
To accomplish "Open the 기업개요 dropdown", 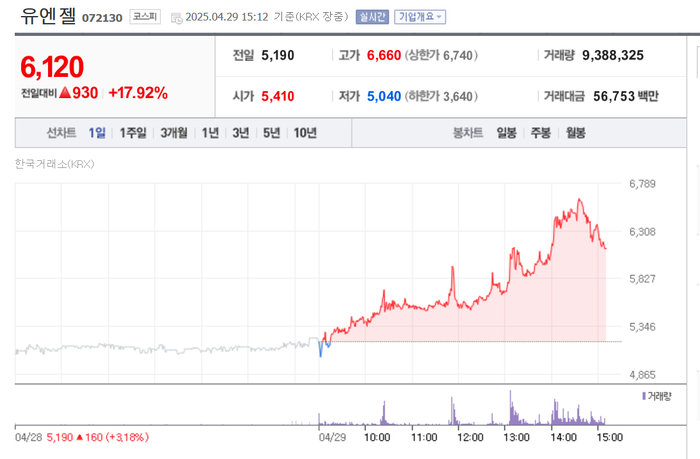I will [420, 17].
